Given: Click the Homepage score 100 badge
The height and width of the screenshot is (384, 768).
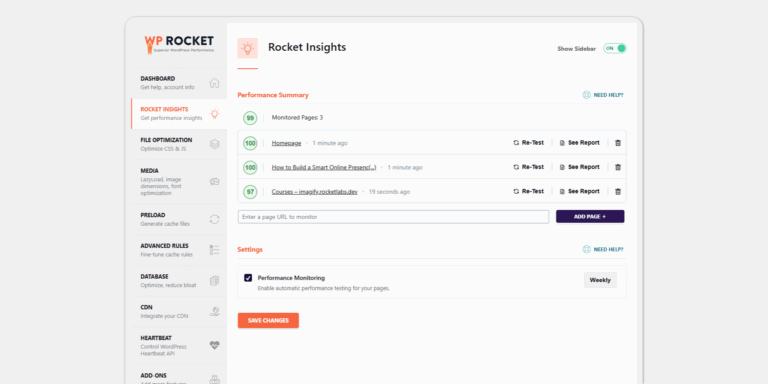Looking at the screenshot, I should coord(250,143).
